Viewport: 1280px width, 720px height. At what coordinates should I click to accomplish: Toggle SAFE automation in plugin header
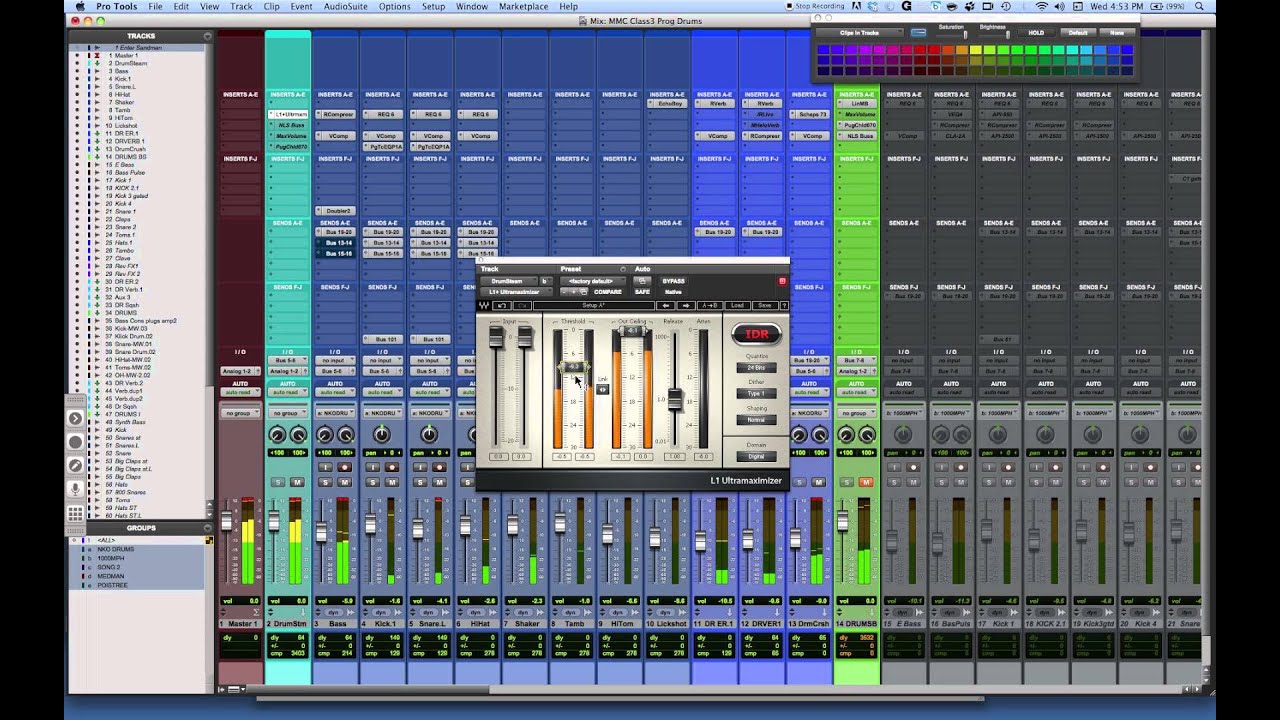click(642, 292)
